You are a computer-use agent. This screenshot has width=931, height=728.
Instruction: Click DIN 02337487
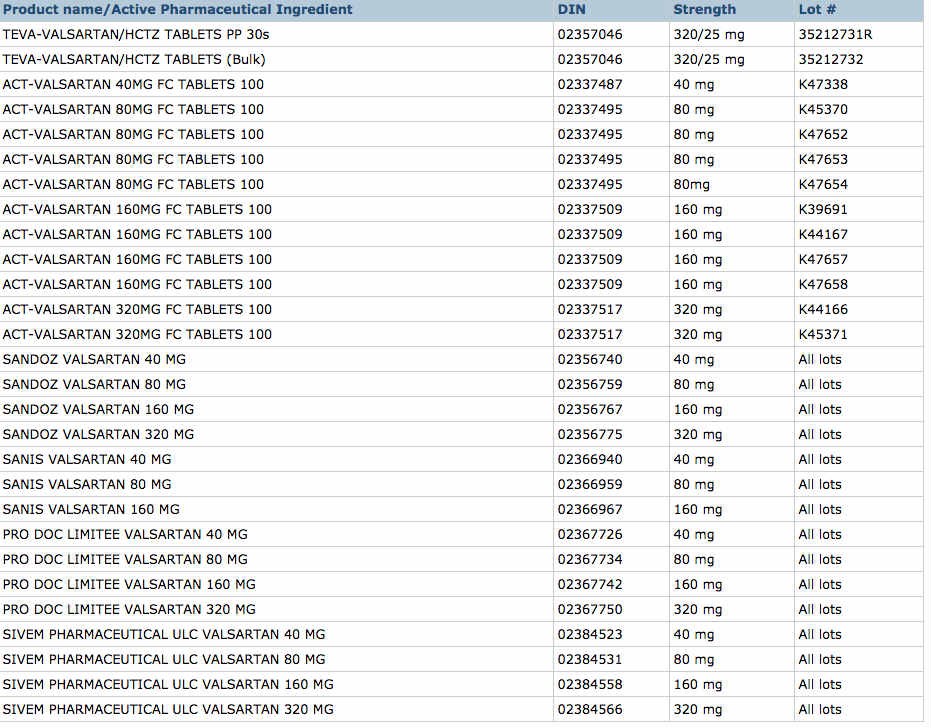tap(590, 84)
